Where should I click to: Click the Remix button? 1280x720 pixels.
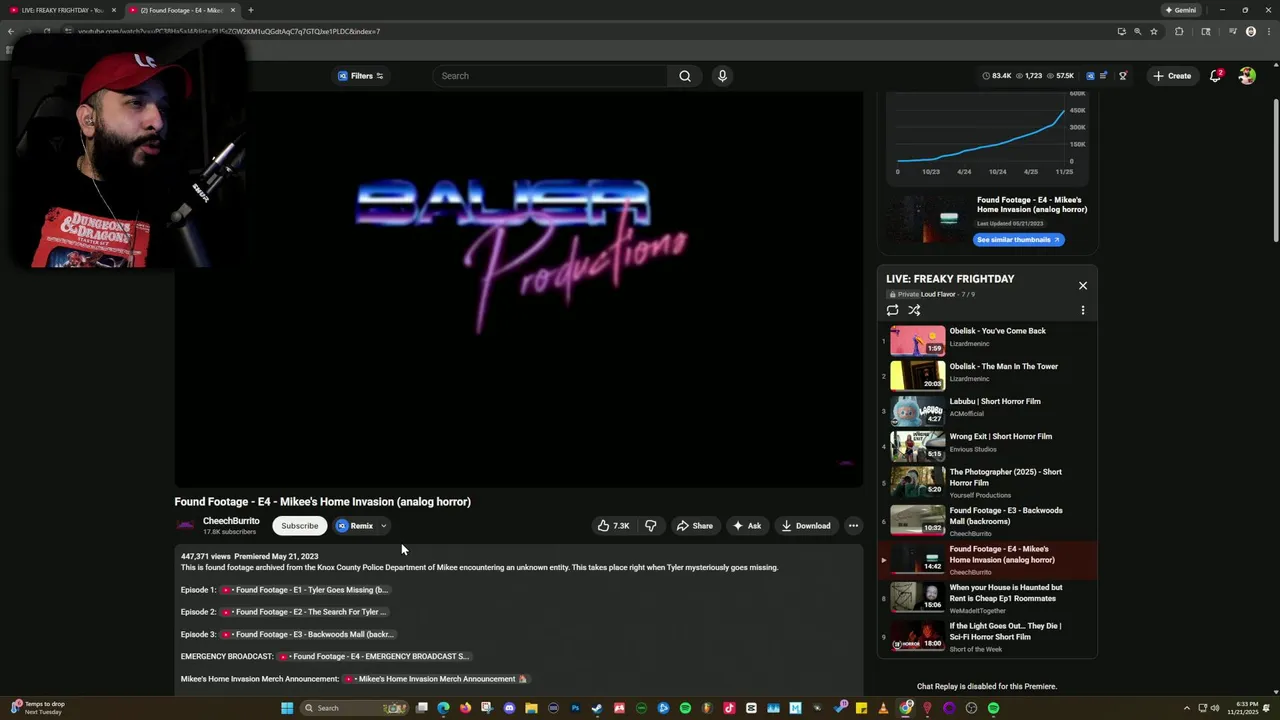click(x=355, y=526)
